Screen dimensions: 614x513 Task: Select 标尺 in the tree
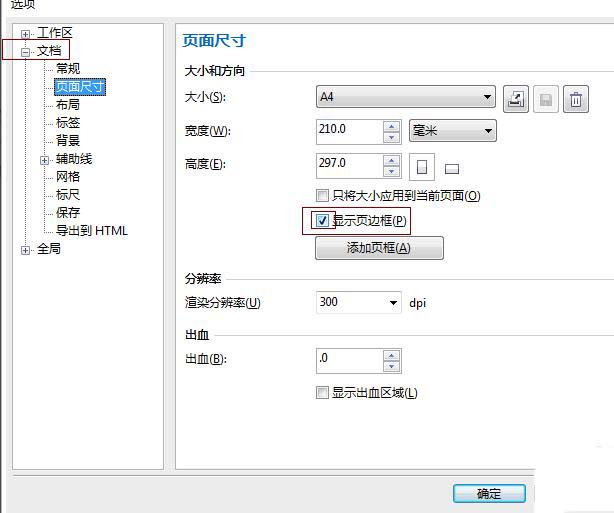click(x=68, y=194)
